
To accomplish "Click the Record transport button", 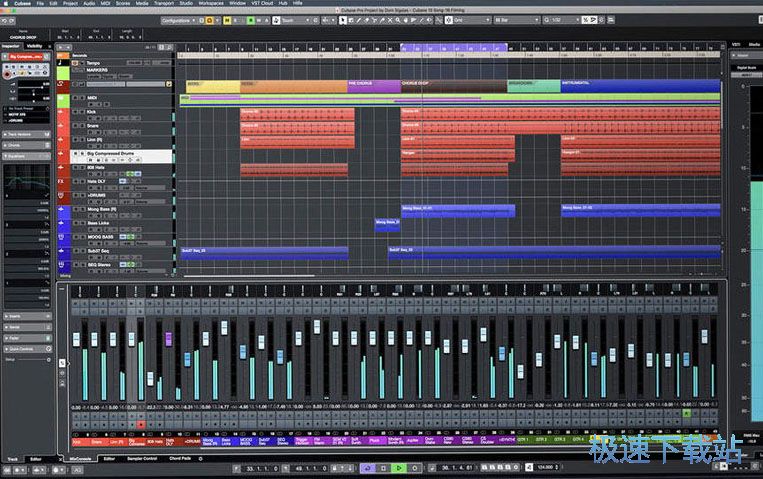I will click(x=415, y=468).
